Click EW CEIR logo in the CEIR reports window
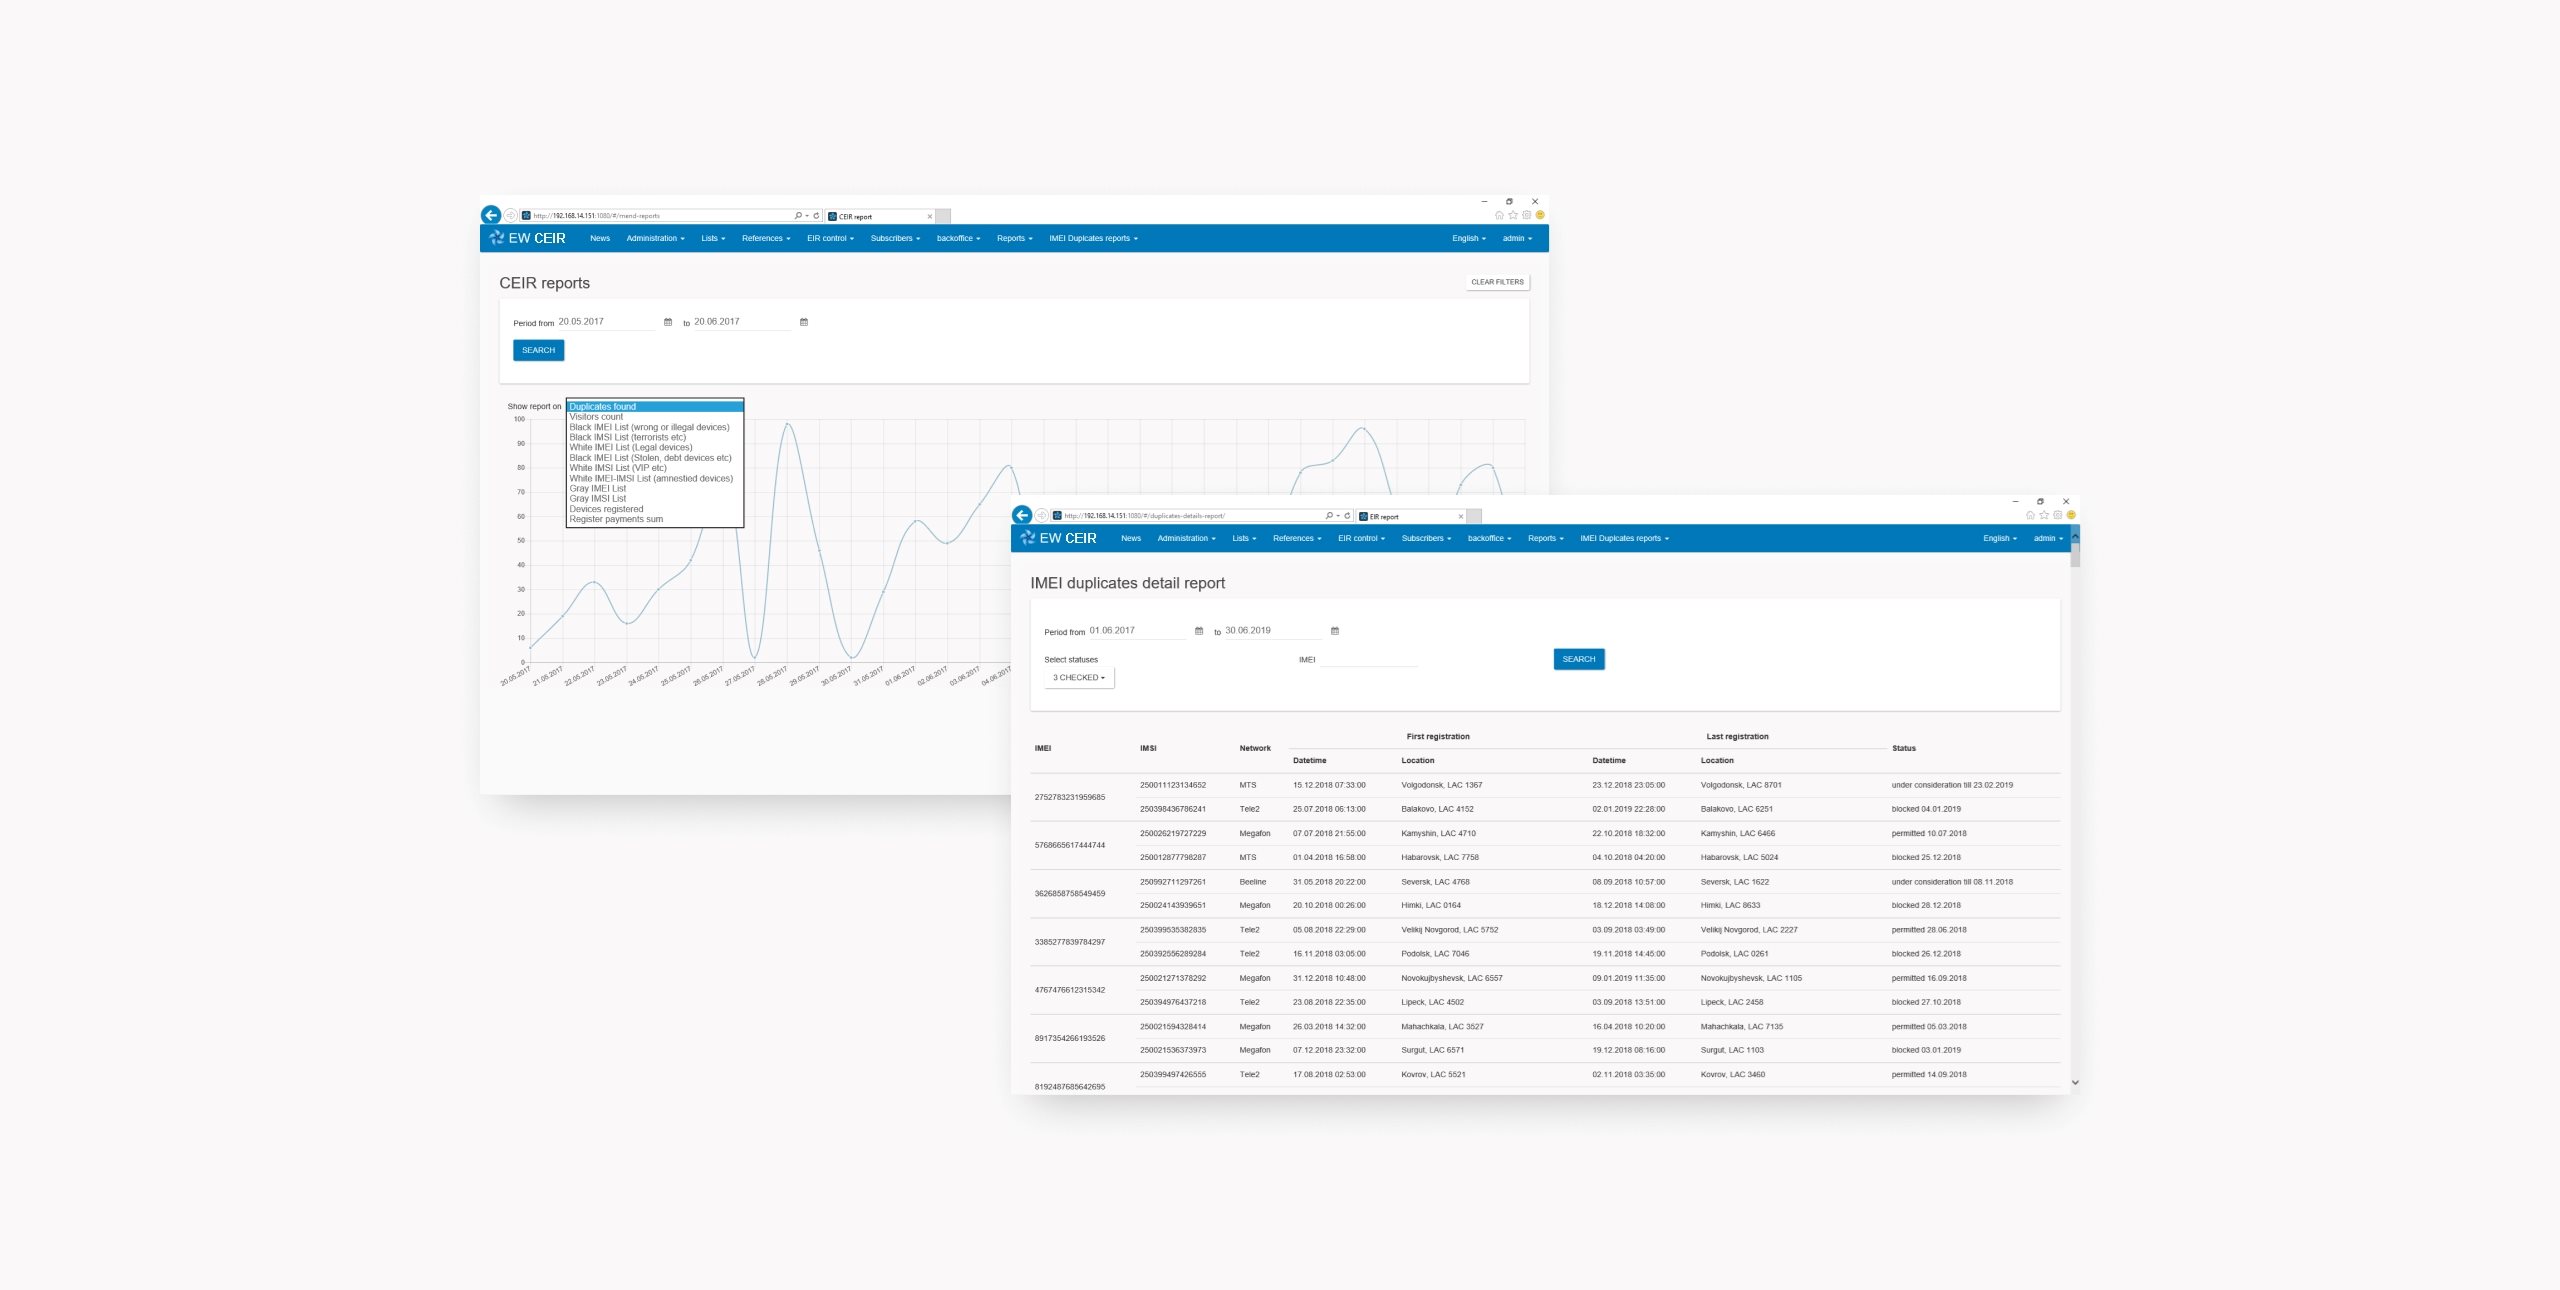Screen dimensions: 2560x1290 coord(528,238)
